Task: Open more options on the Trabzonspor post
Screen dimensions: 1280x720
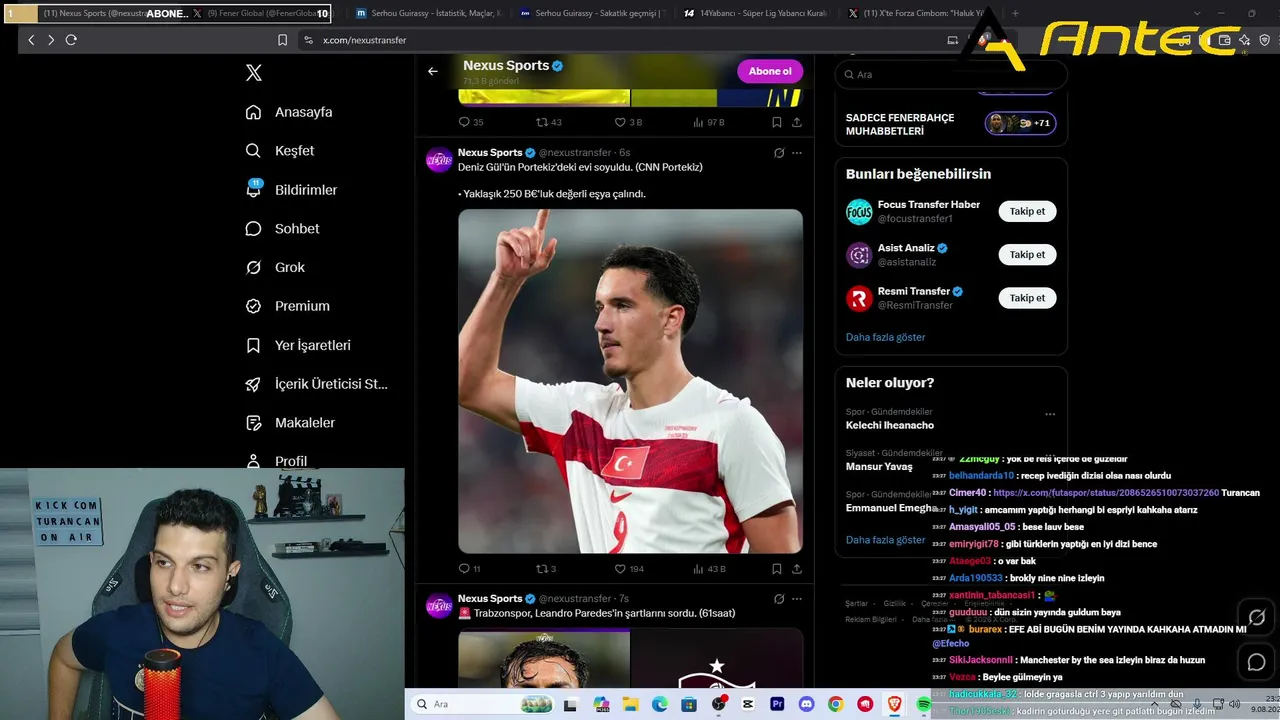Action: click(x=797, y=599)
